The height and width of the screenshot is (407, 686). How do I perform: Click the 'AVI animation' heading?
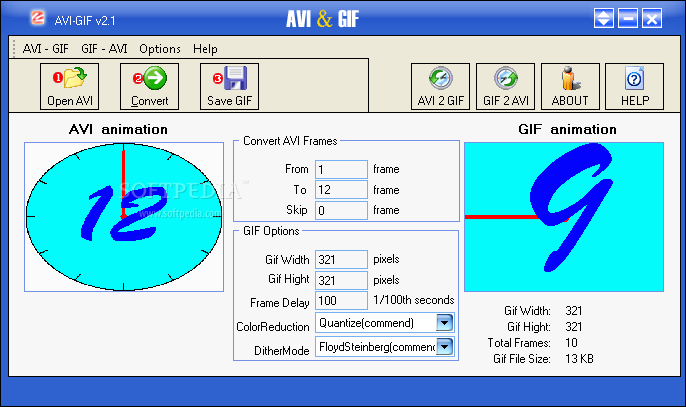(x=118, y=130)
